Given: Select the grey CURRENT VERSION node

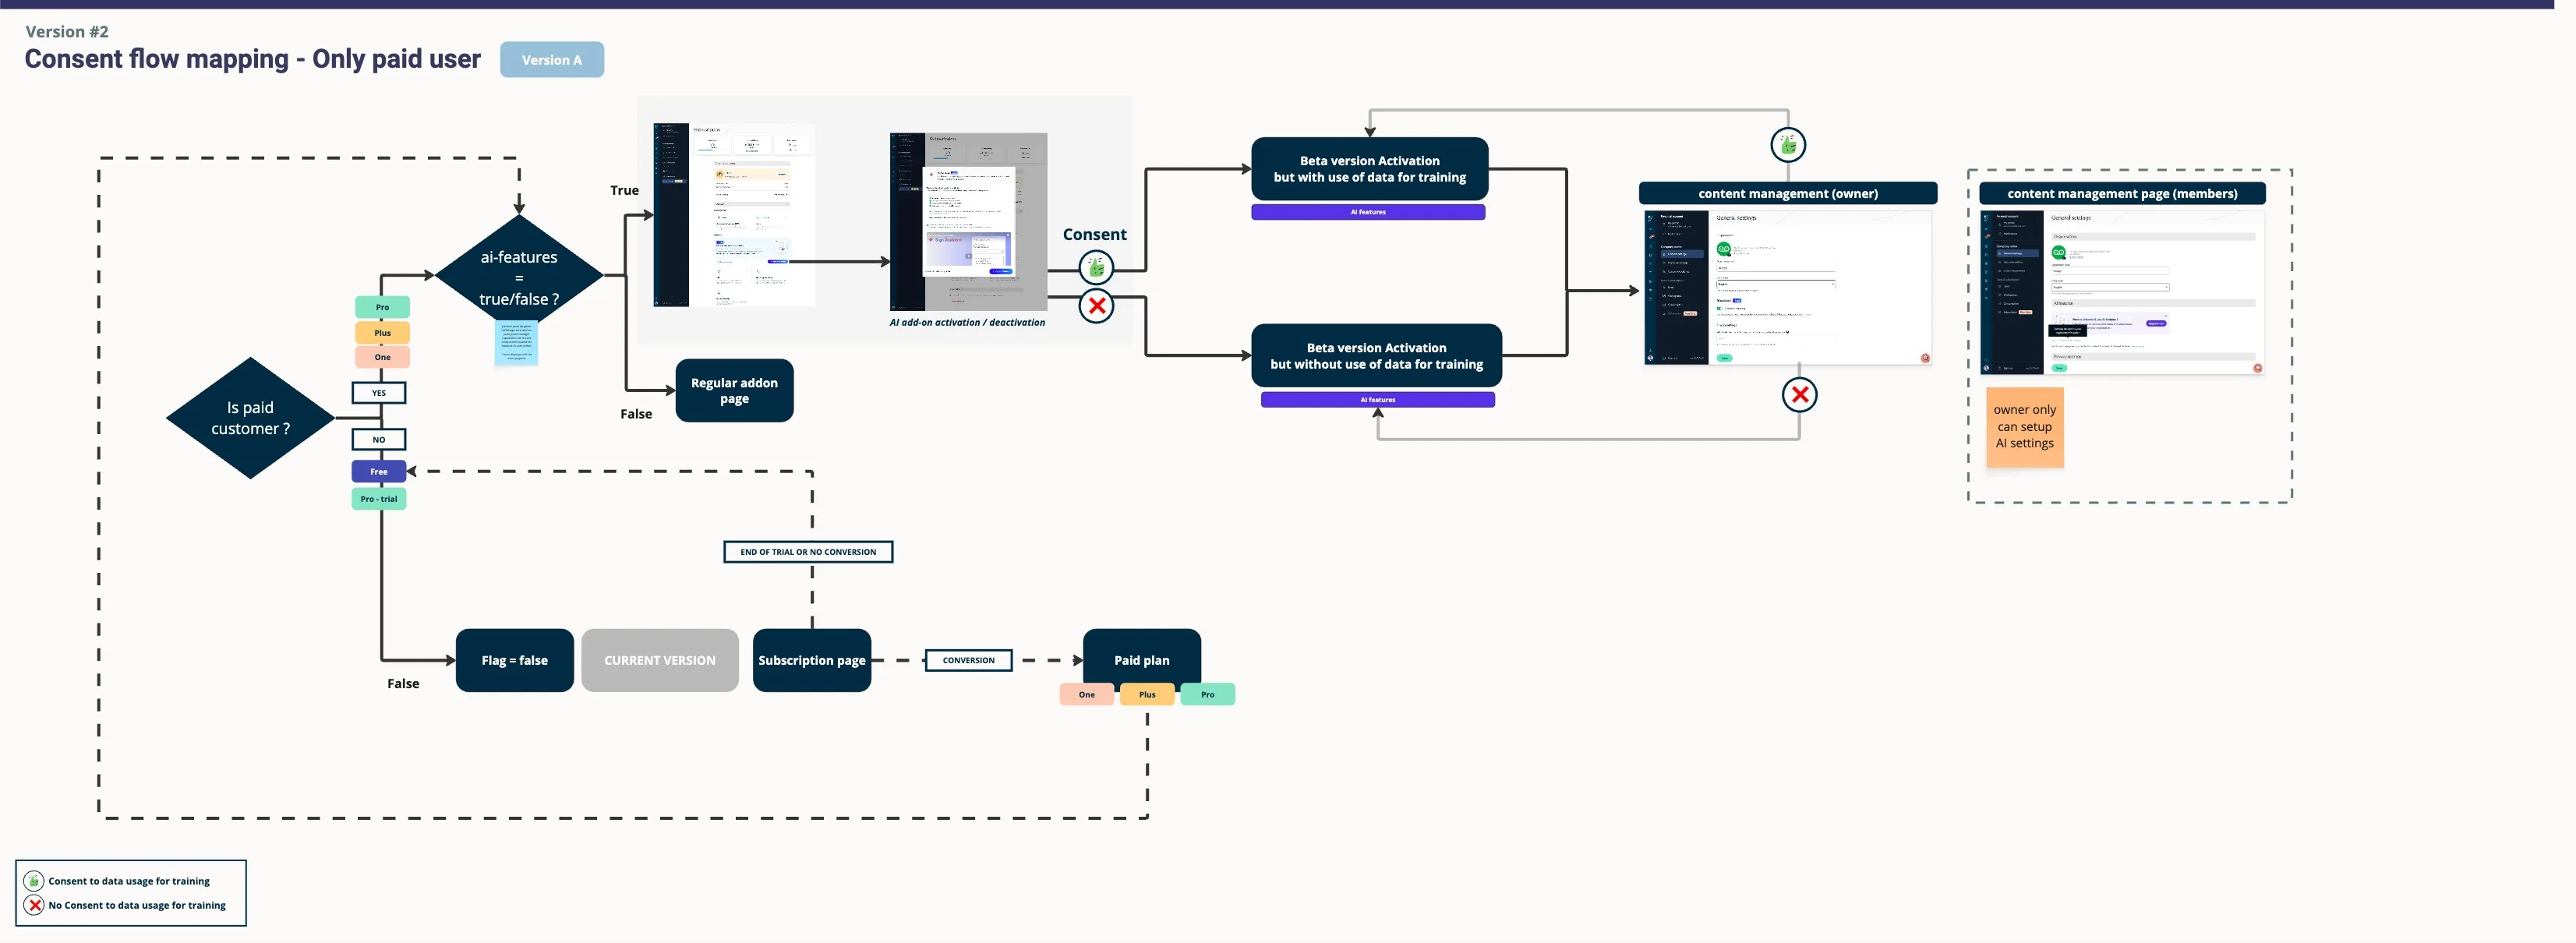Looking at the screenshot, I should click(x=660, y=661).
